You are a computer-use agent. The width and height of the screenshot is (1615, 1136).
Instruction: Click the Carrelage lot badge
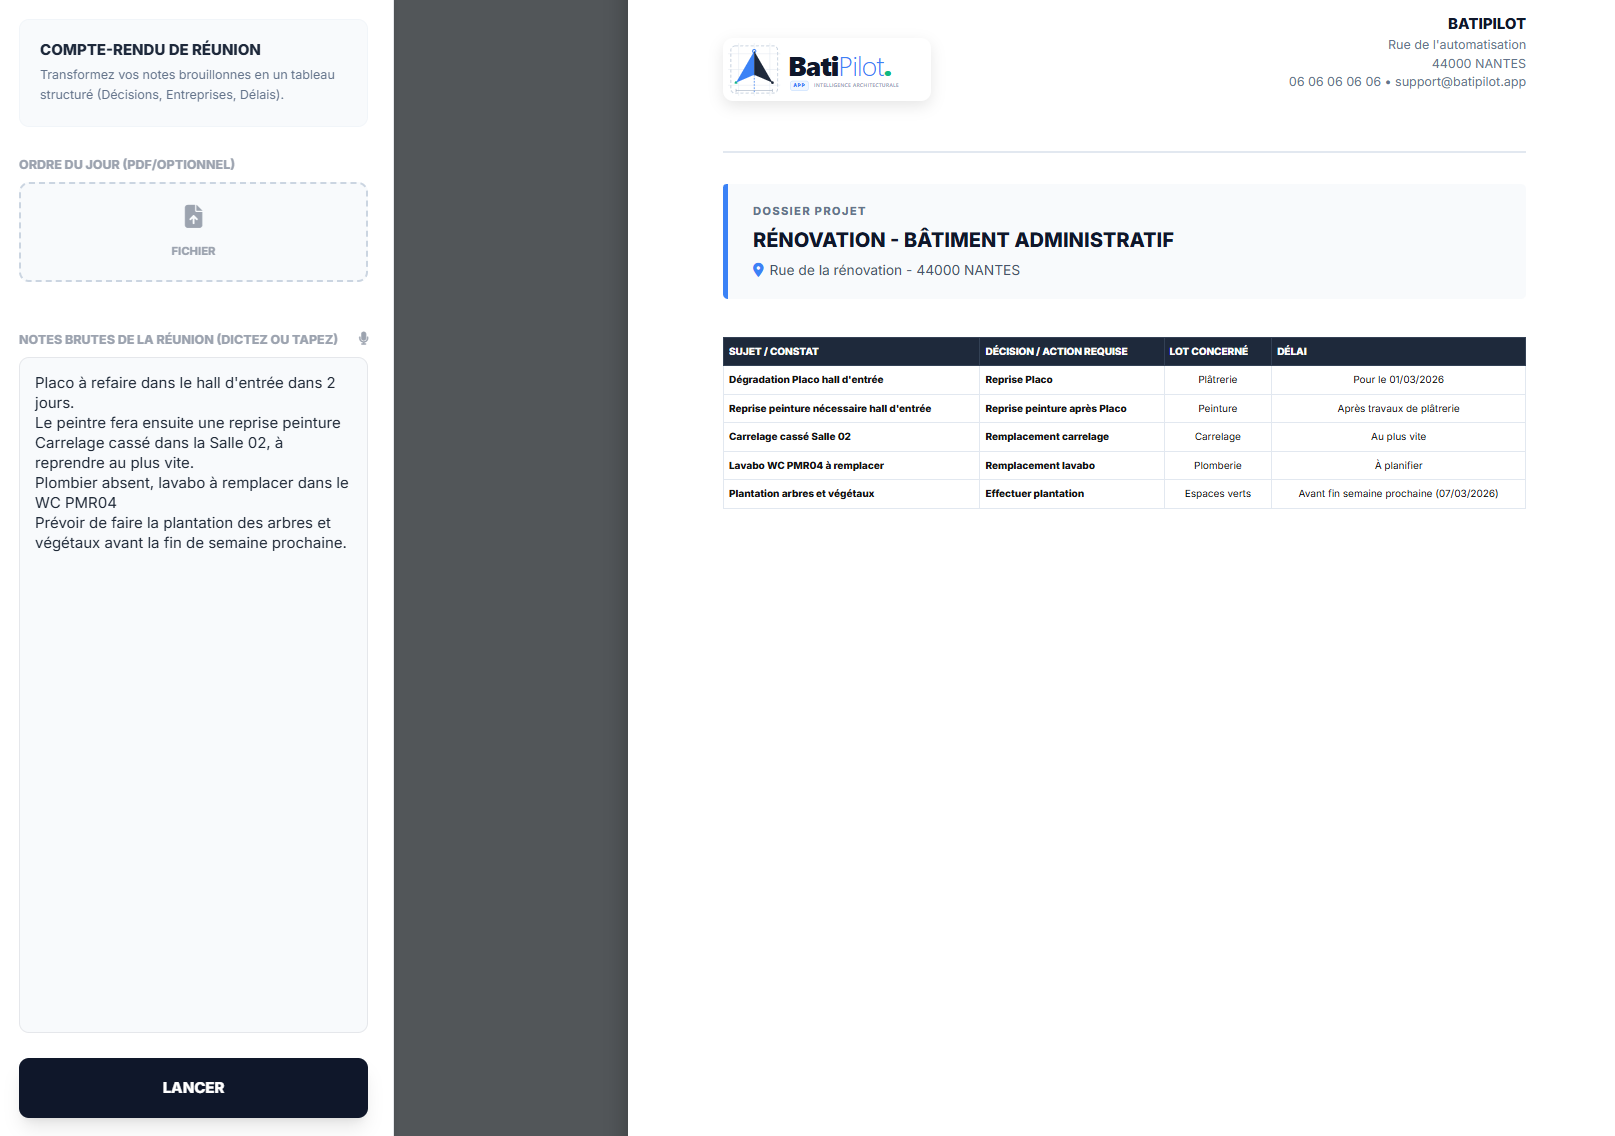1217,437
